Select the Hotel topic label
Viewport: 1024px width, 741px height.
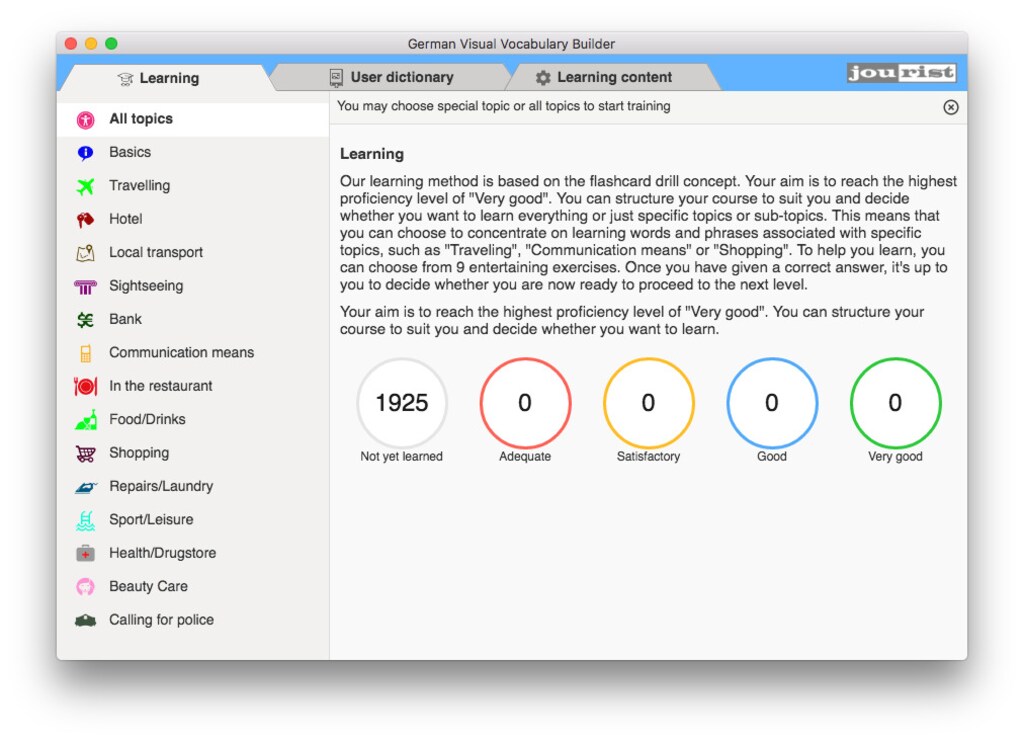[x=125, y=219]
